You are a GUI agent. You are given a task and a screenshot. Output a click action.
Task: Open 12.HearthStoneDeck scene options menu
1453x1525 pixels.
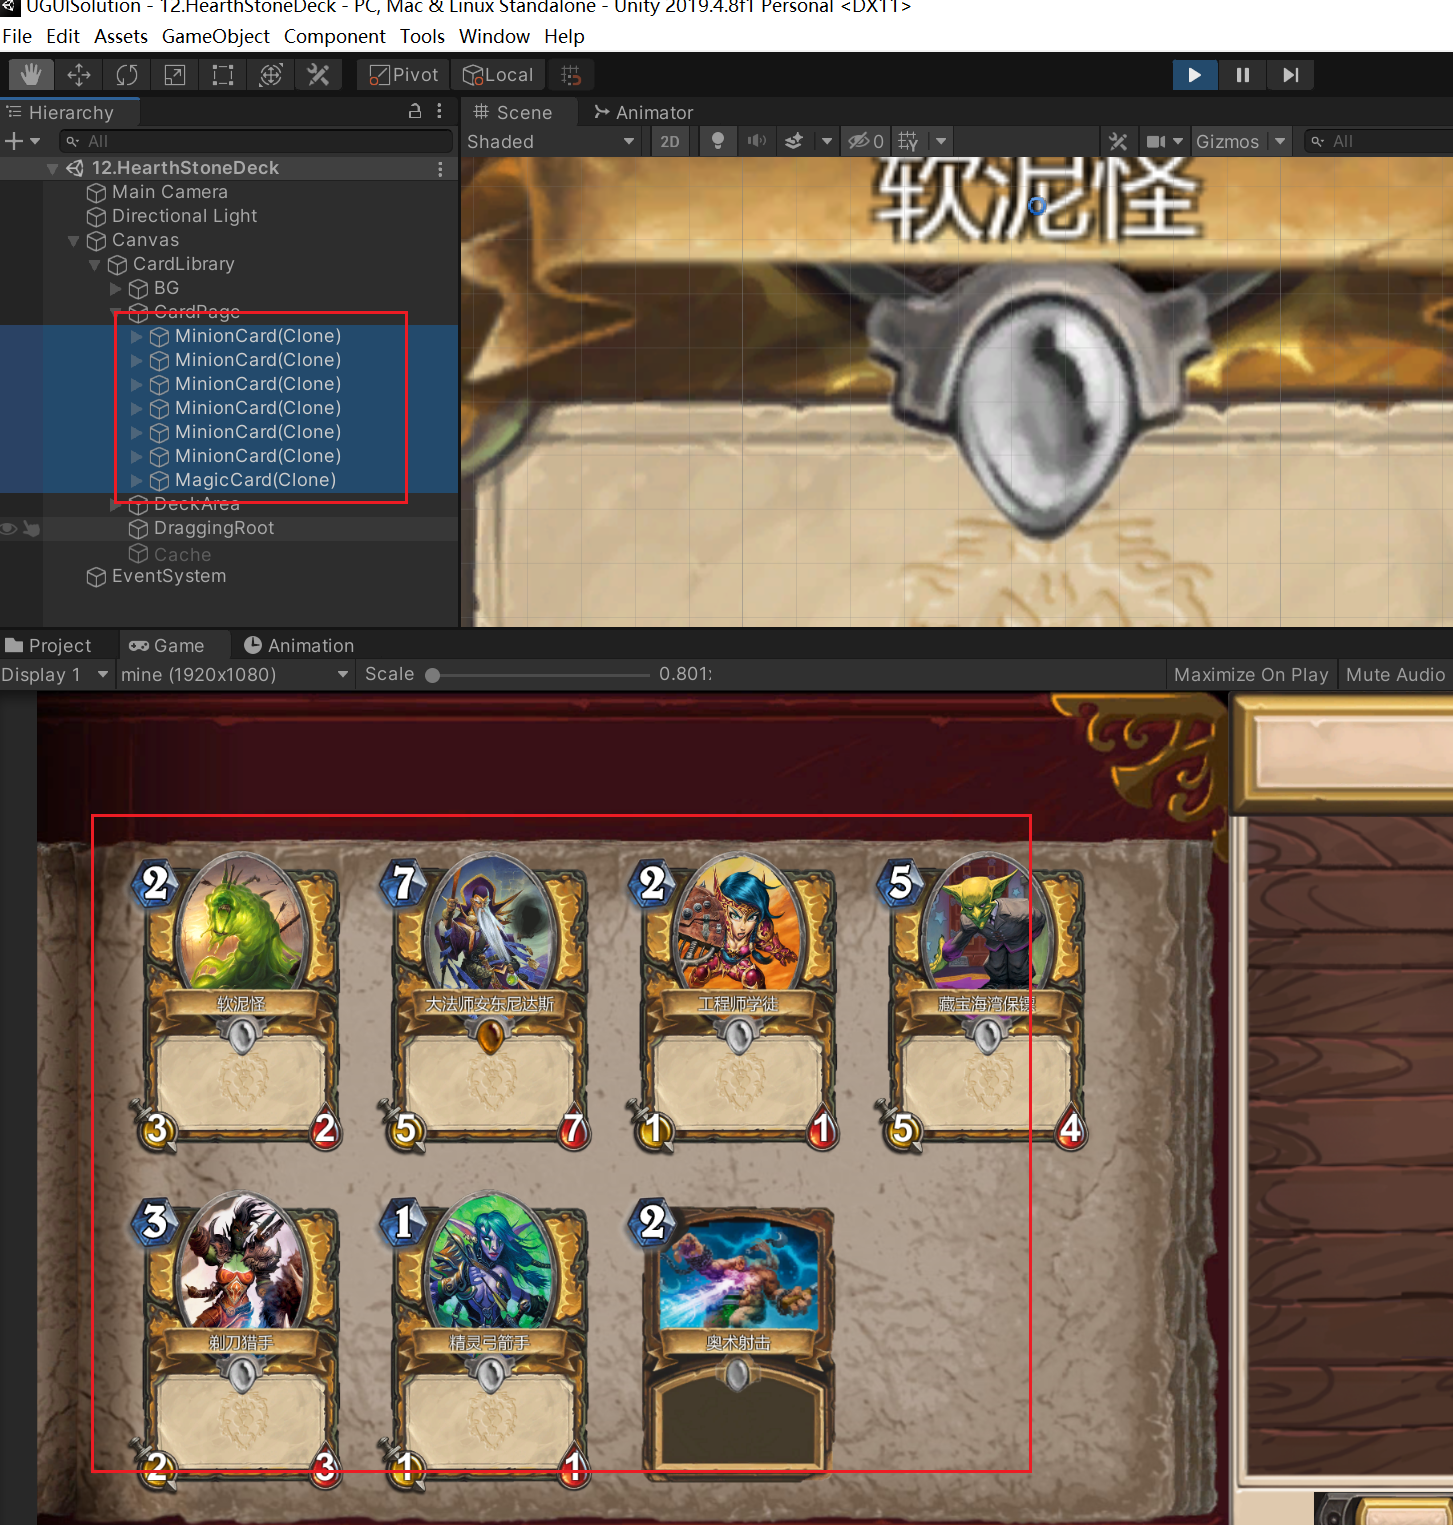440,169
